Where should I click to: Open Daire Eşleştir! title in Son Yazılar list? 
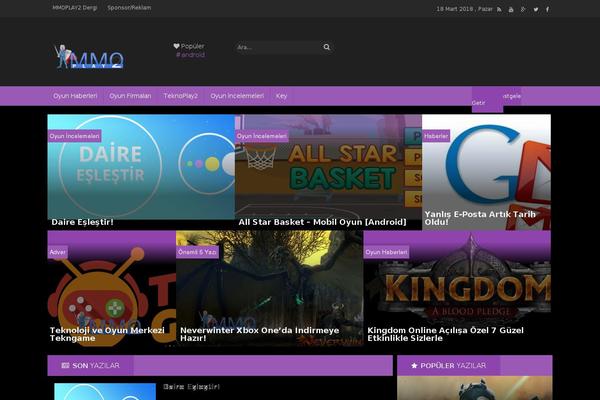coord(191,387)
